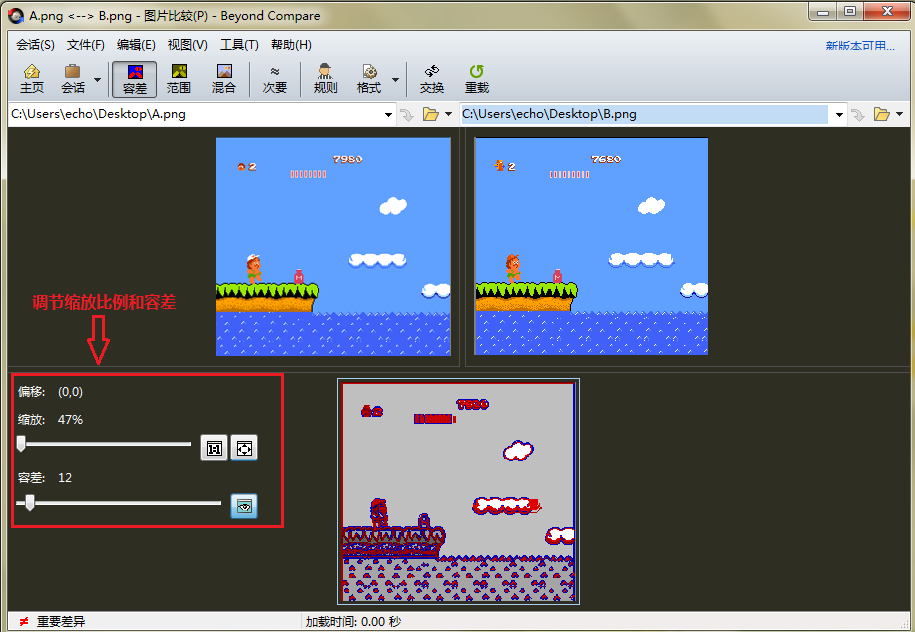The width and height of the screenshot is (915, 632).
Task: Click the difference result image
Action: click(x=459, y=492)
